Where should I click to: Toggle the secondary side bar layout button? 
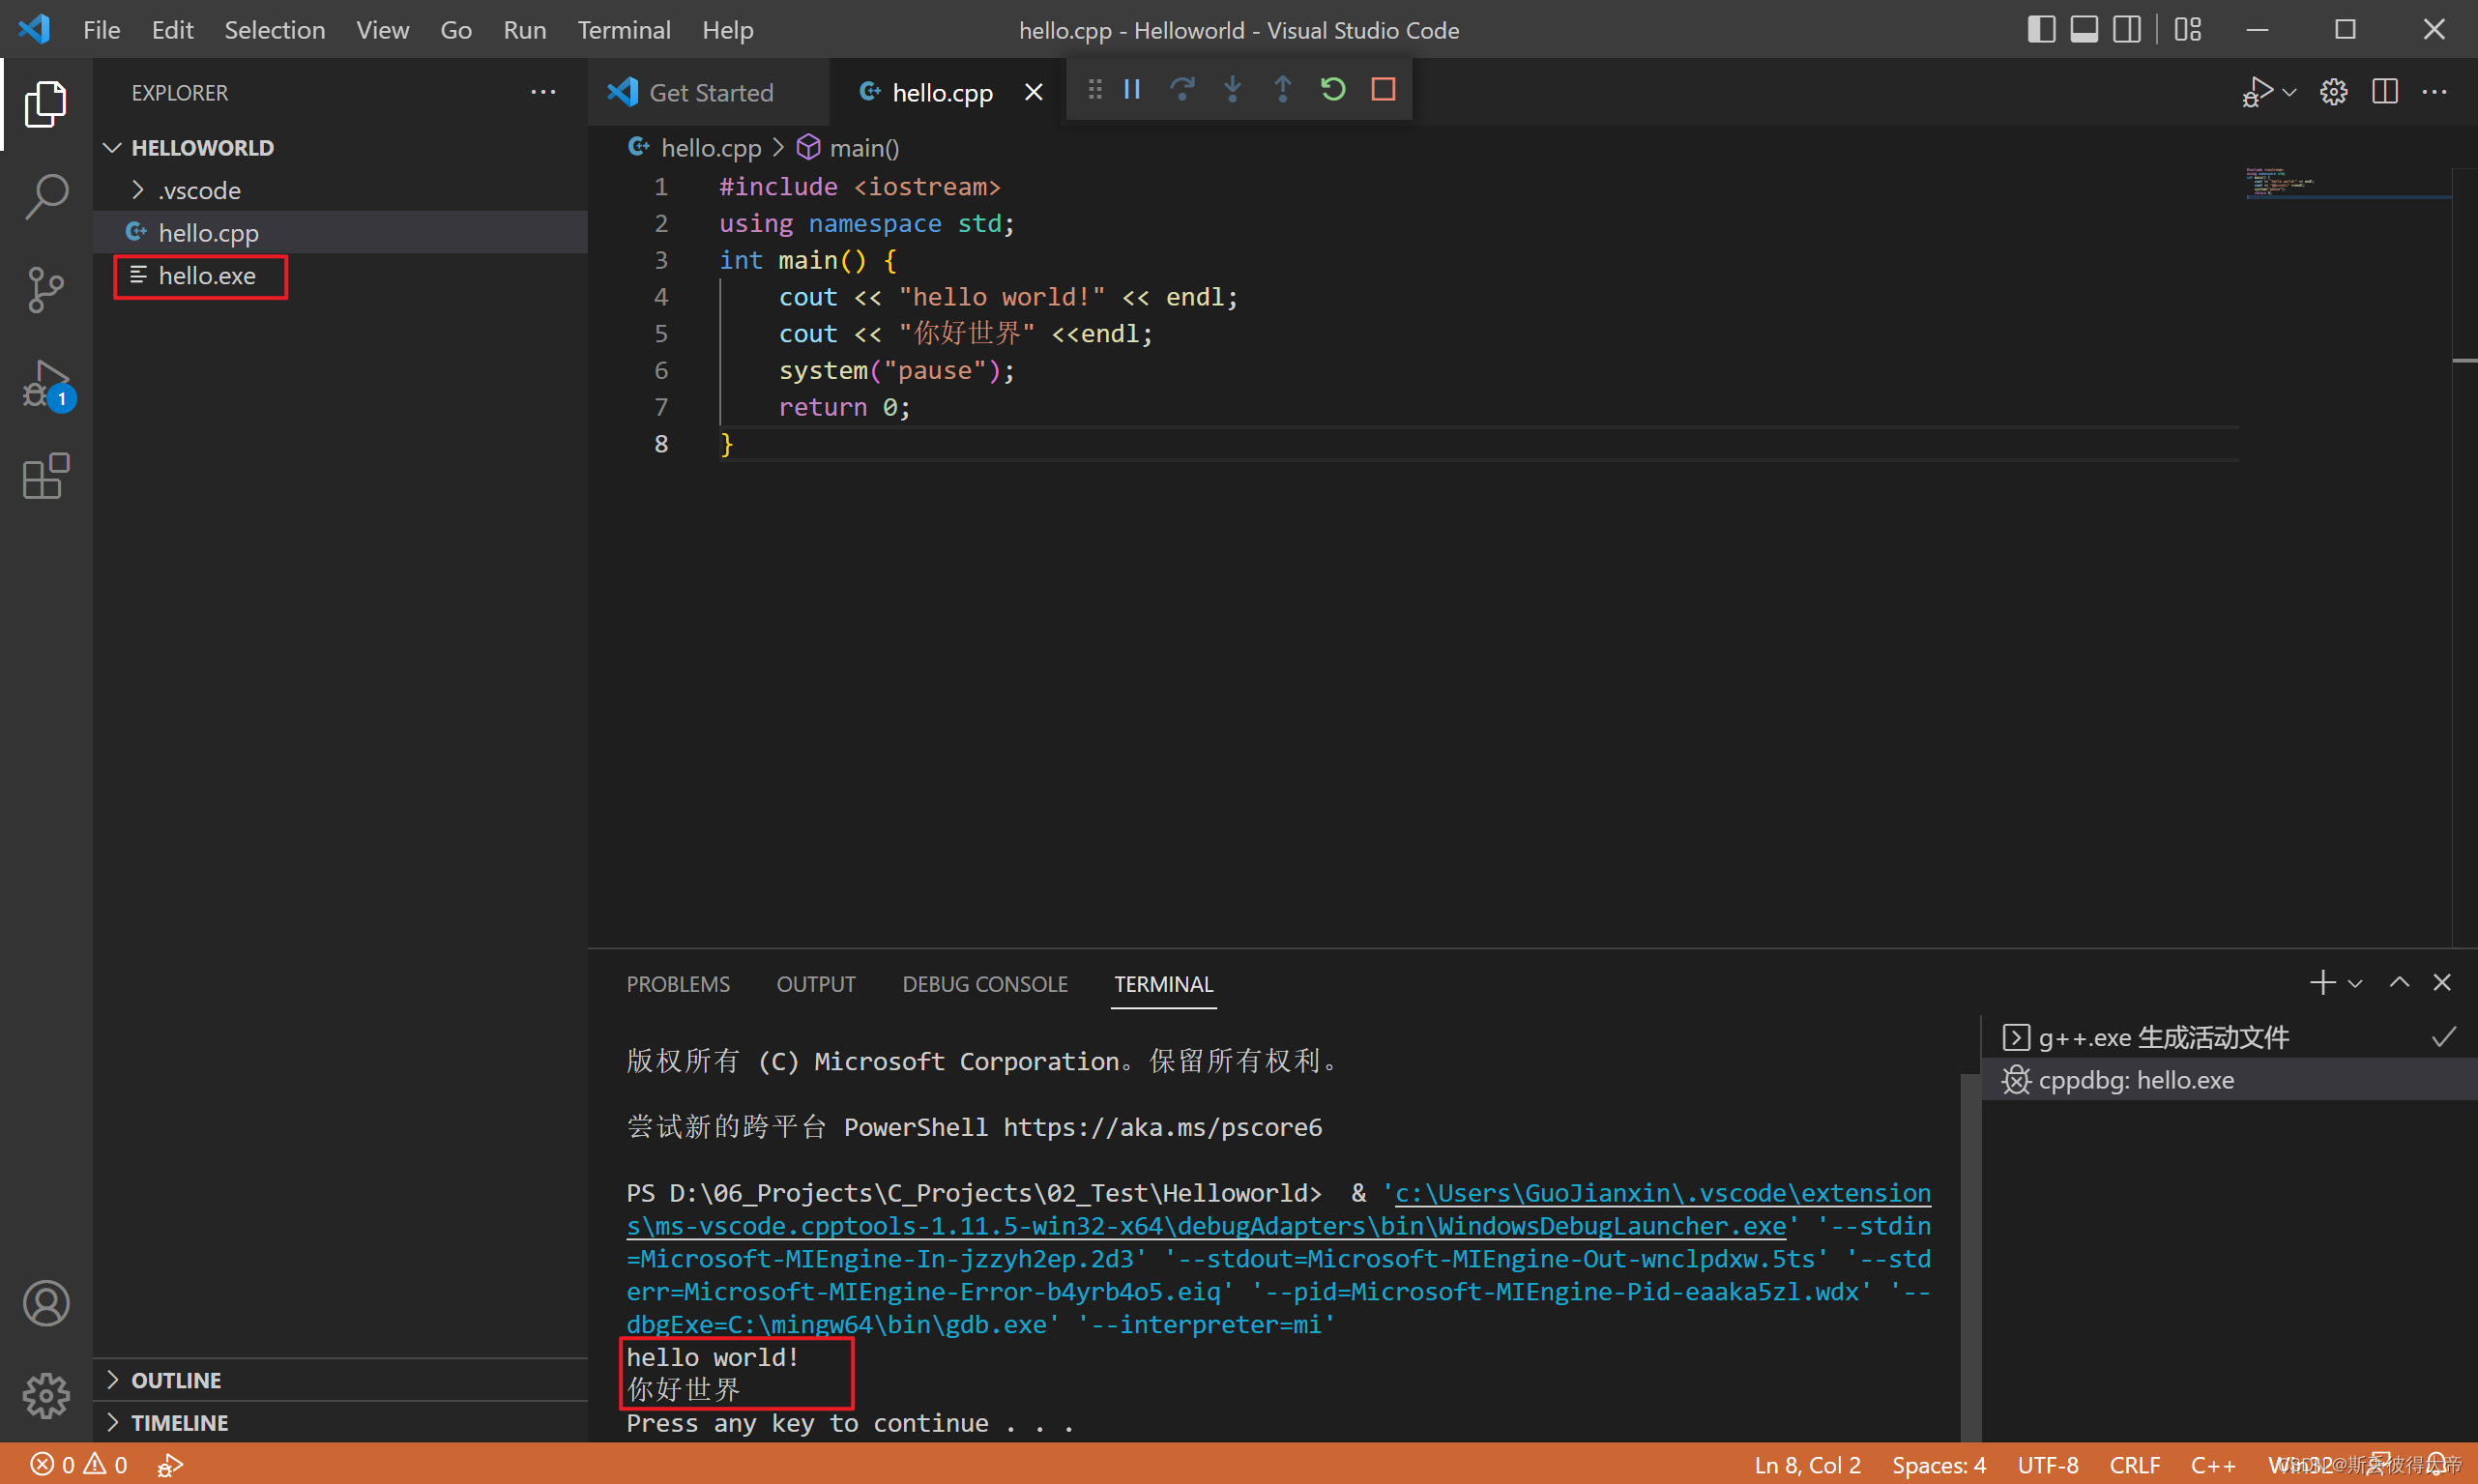(2127, 30)
